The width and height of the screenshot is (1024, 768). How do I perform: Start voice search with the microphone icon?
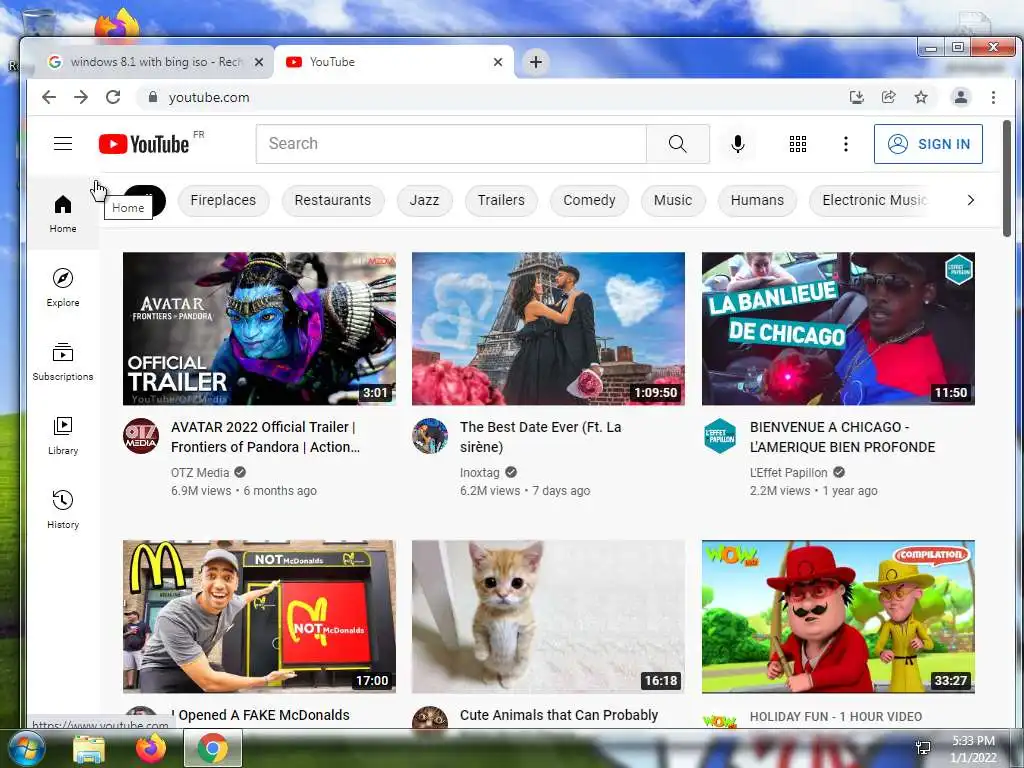737,144
